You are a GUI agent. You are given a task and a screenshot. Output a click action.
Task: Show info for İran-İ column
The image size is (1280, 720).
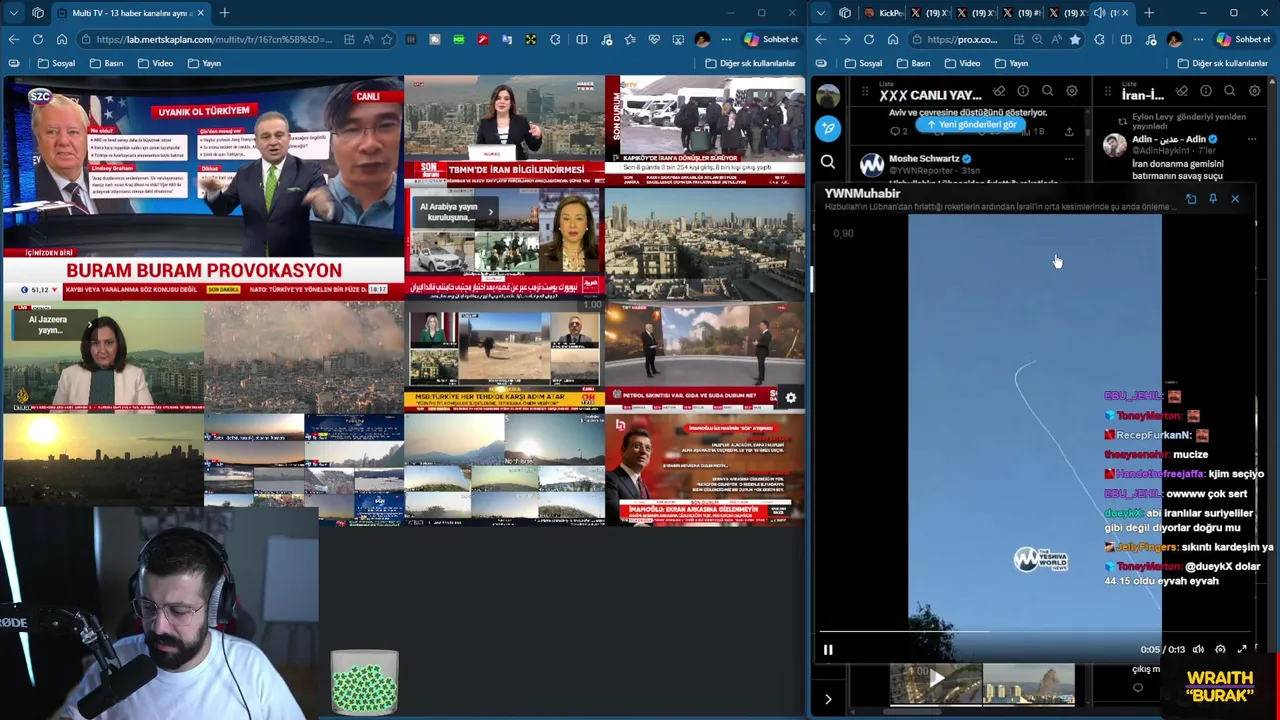pos(1206,91)
